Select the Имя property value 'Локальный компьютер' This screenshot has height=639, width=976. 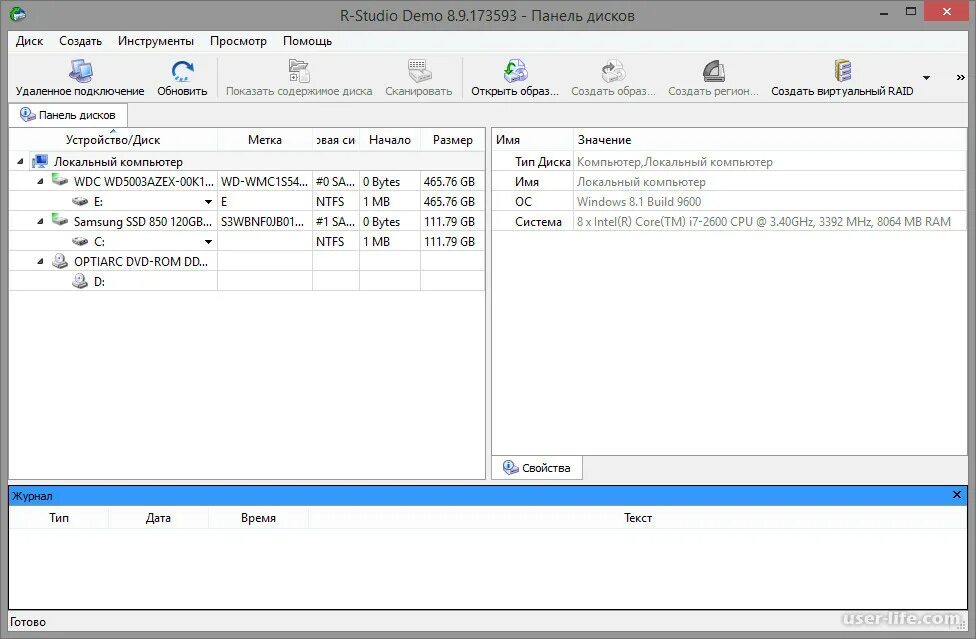[x=641, y=182]
